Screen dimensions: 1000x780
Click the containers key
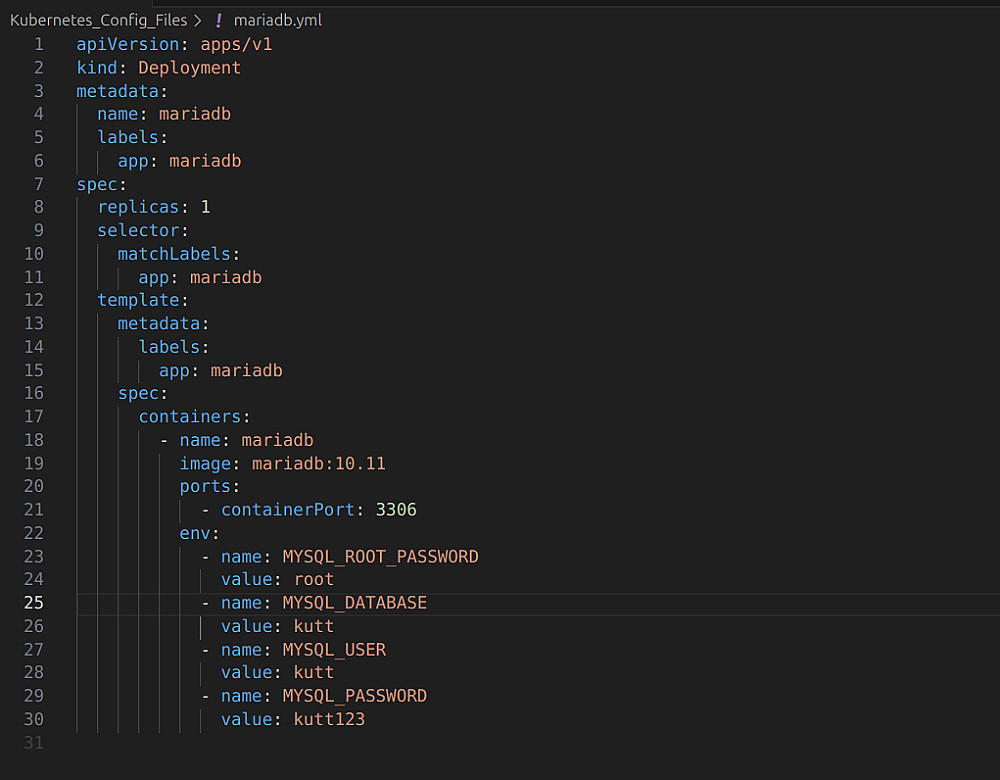(x=190, y=417)
